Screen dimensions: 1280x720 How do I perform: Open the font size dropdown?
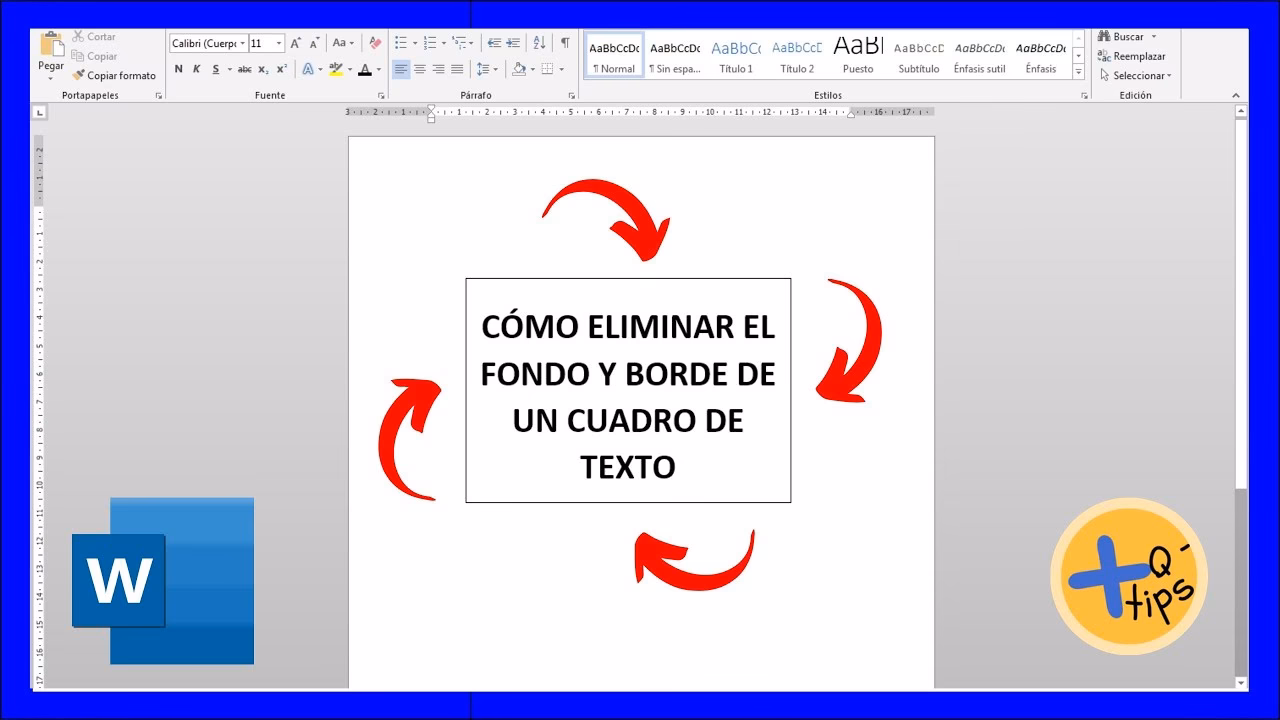point(279,43)
